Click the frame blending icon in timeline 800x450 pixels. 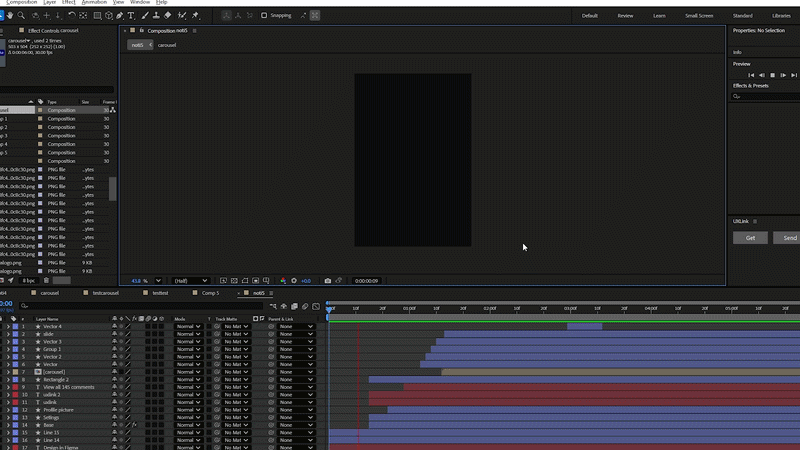click(x=294, y=306)
